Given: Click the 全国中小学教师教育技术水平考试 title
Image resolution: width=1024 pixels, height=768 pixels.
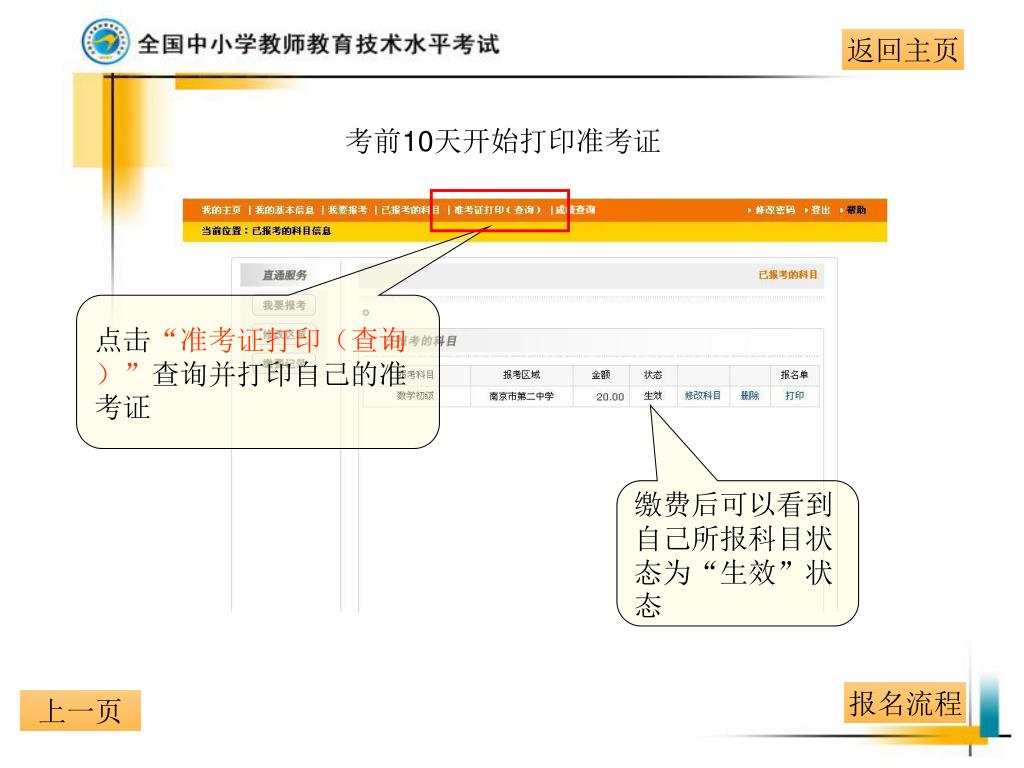Looking at the screenshot, I should pyautogui.click(x=319, y=44).
